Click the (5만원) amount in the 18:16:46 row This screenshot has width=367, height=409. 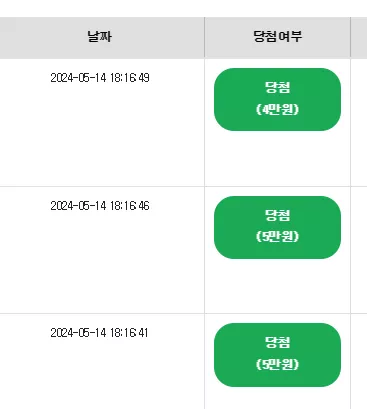click(277, 237)
